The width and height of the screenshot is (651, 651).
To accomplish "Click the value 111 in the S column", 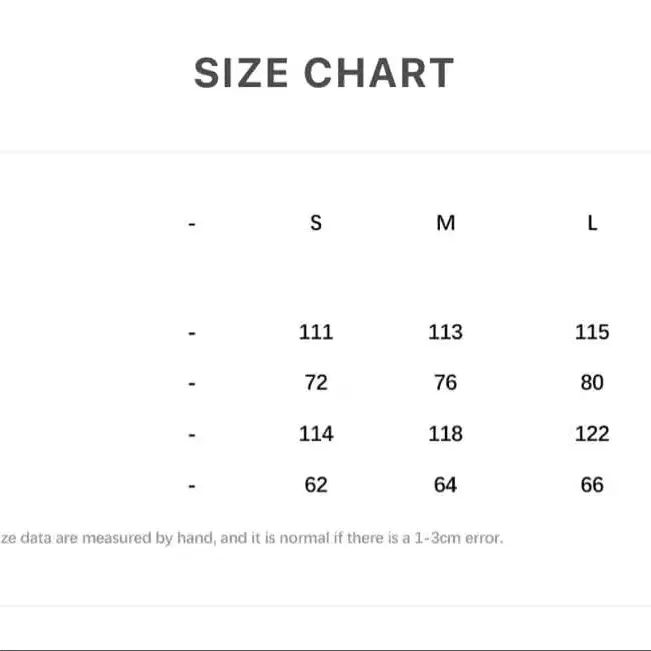I will pos(316,332).
